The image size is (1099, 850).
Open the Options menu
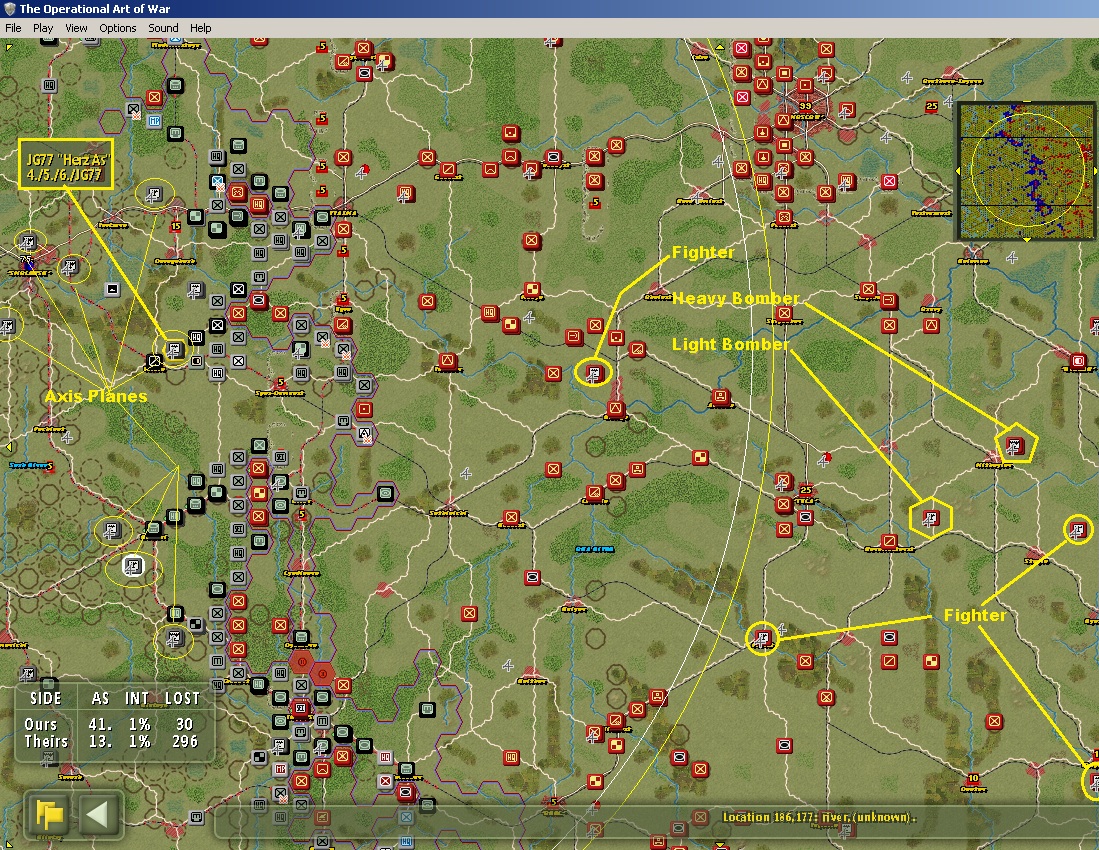click(118, 28)
